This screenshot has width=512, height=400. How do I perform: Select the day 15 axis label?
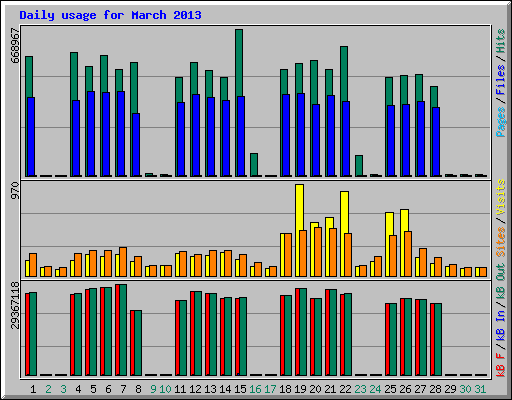(x=240, y=389)
